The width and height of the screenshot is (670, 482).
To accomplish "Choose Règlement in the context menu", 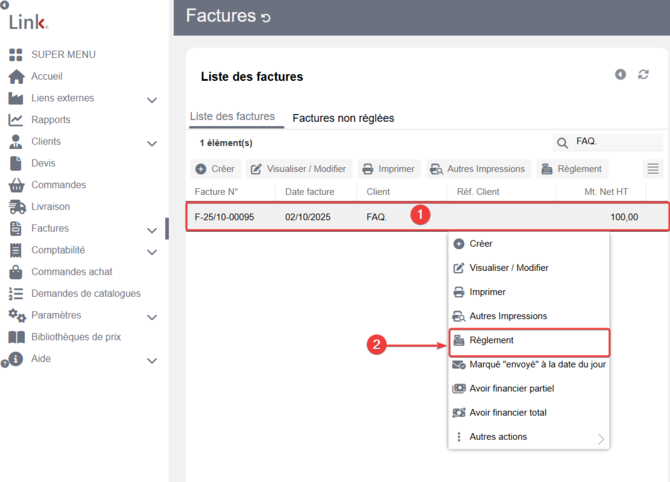I will pos(529,342).
